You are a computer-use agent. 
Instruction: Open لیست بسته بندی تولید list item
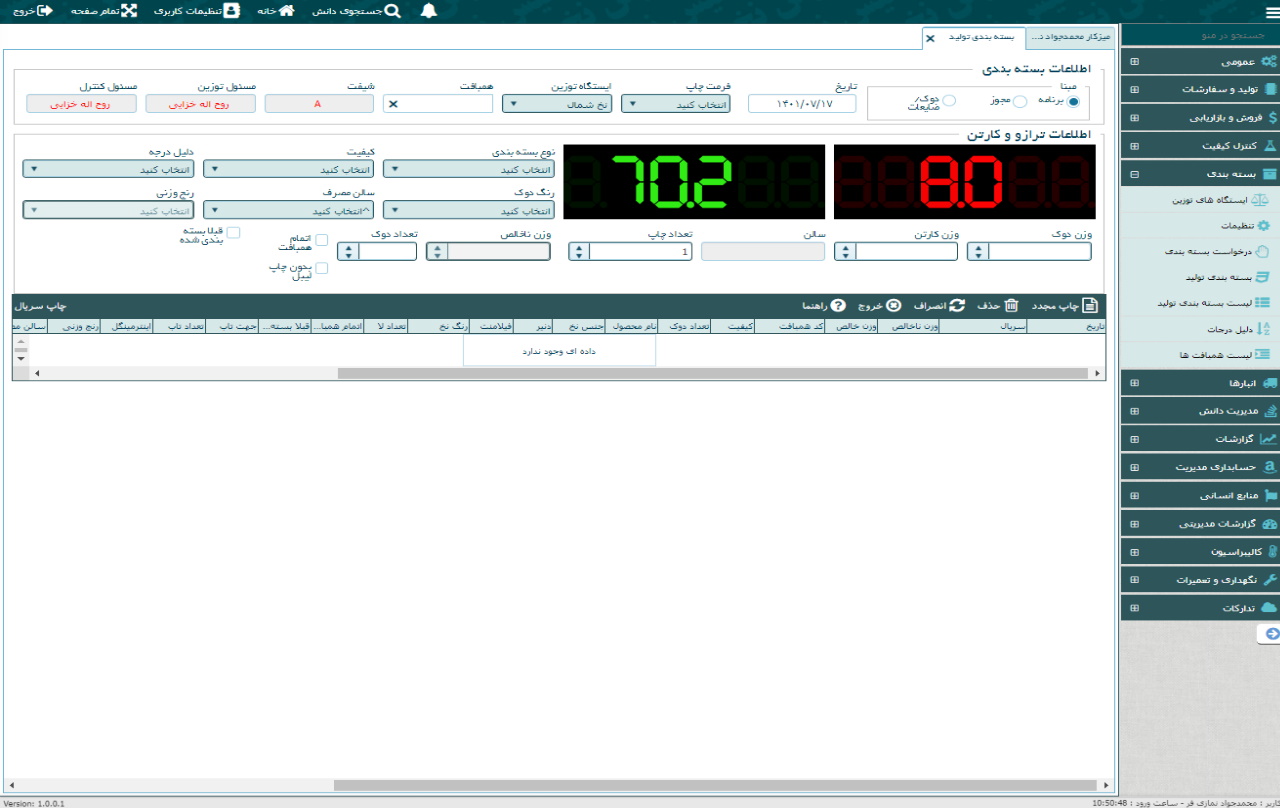tap(1214, 302)
